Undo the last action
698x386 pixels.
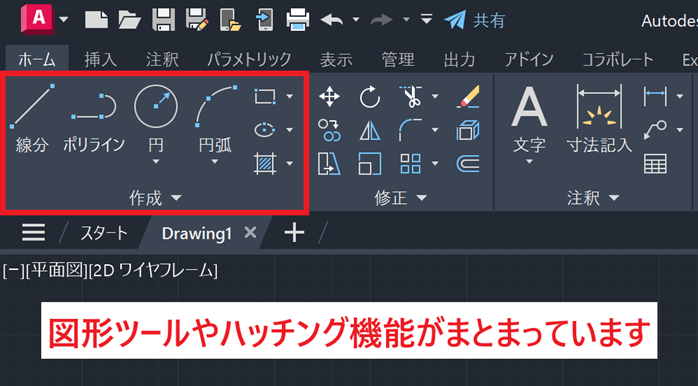(332, 20)
